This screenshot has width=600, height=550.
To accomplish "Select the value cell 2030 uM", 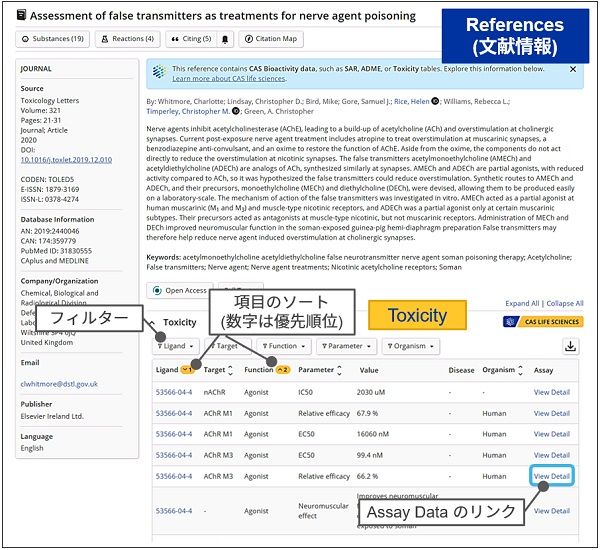I will [x=371, y=392].
